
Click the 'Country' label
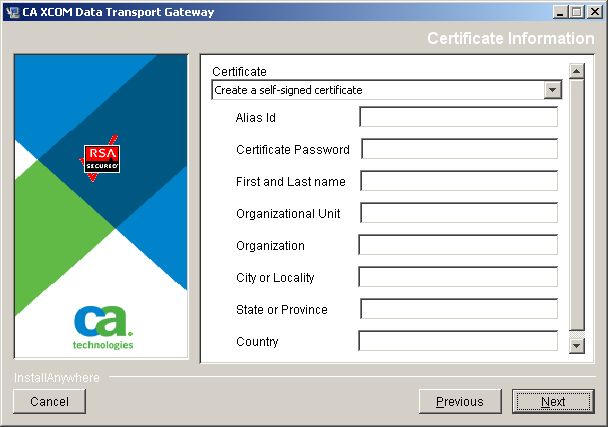click(x=257, y=342)
